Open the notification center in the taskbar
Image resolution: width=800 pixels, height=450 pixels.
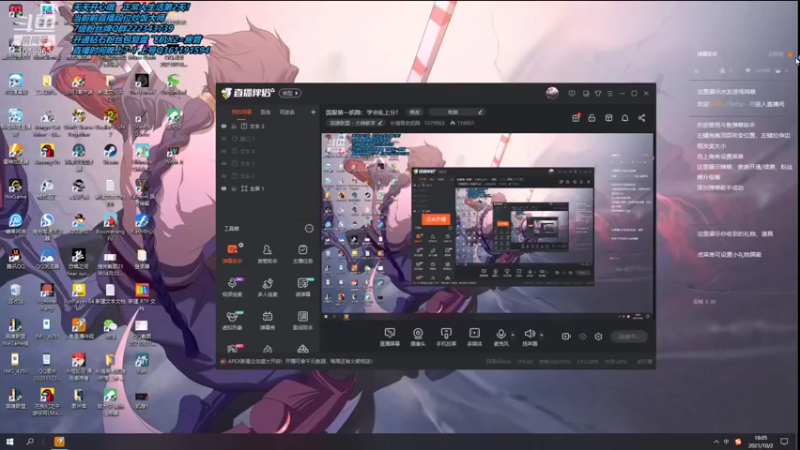coord(784,441)
